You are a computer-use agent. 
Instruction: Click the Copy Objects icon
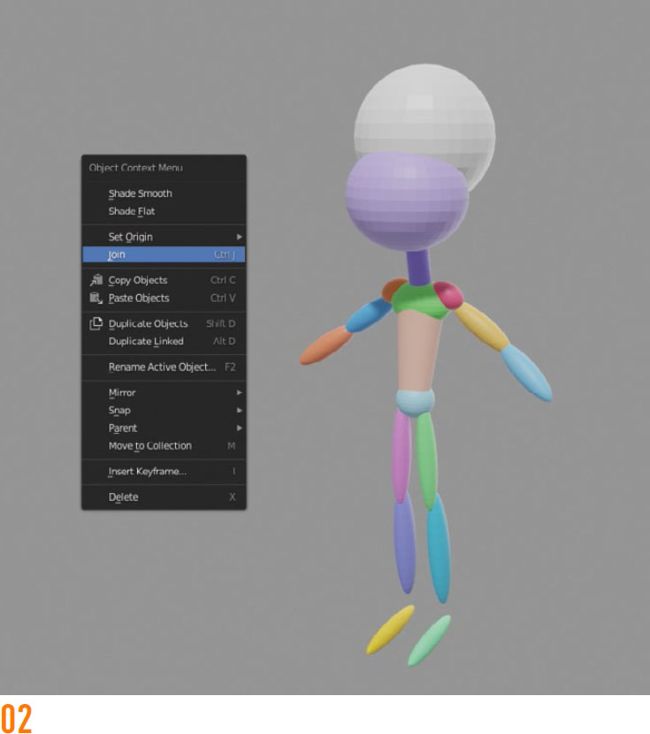(96, 280)
